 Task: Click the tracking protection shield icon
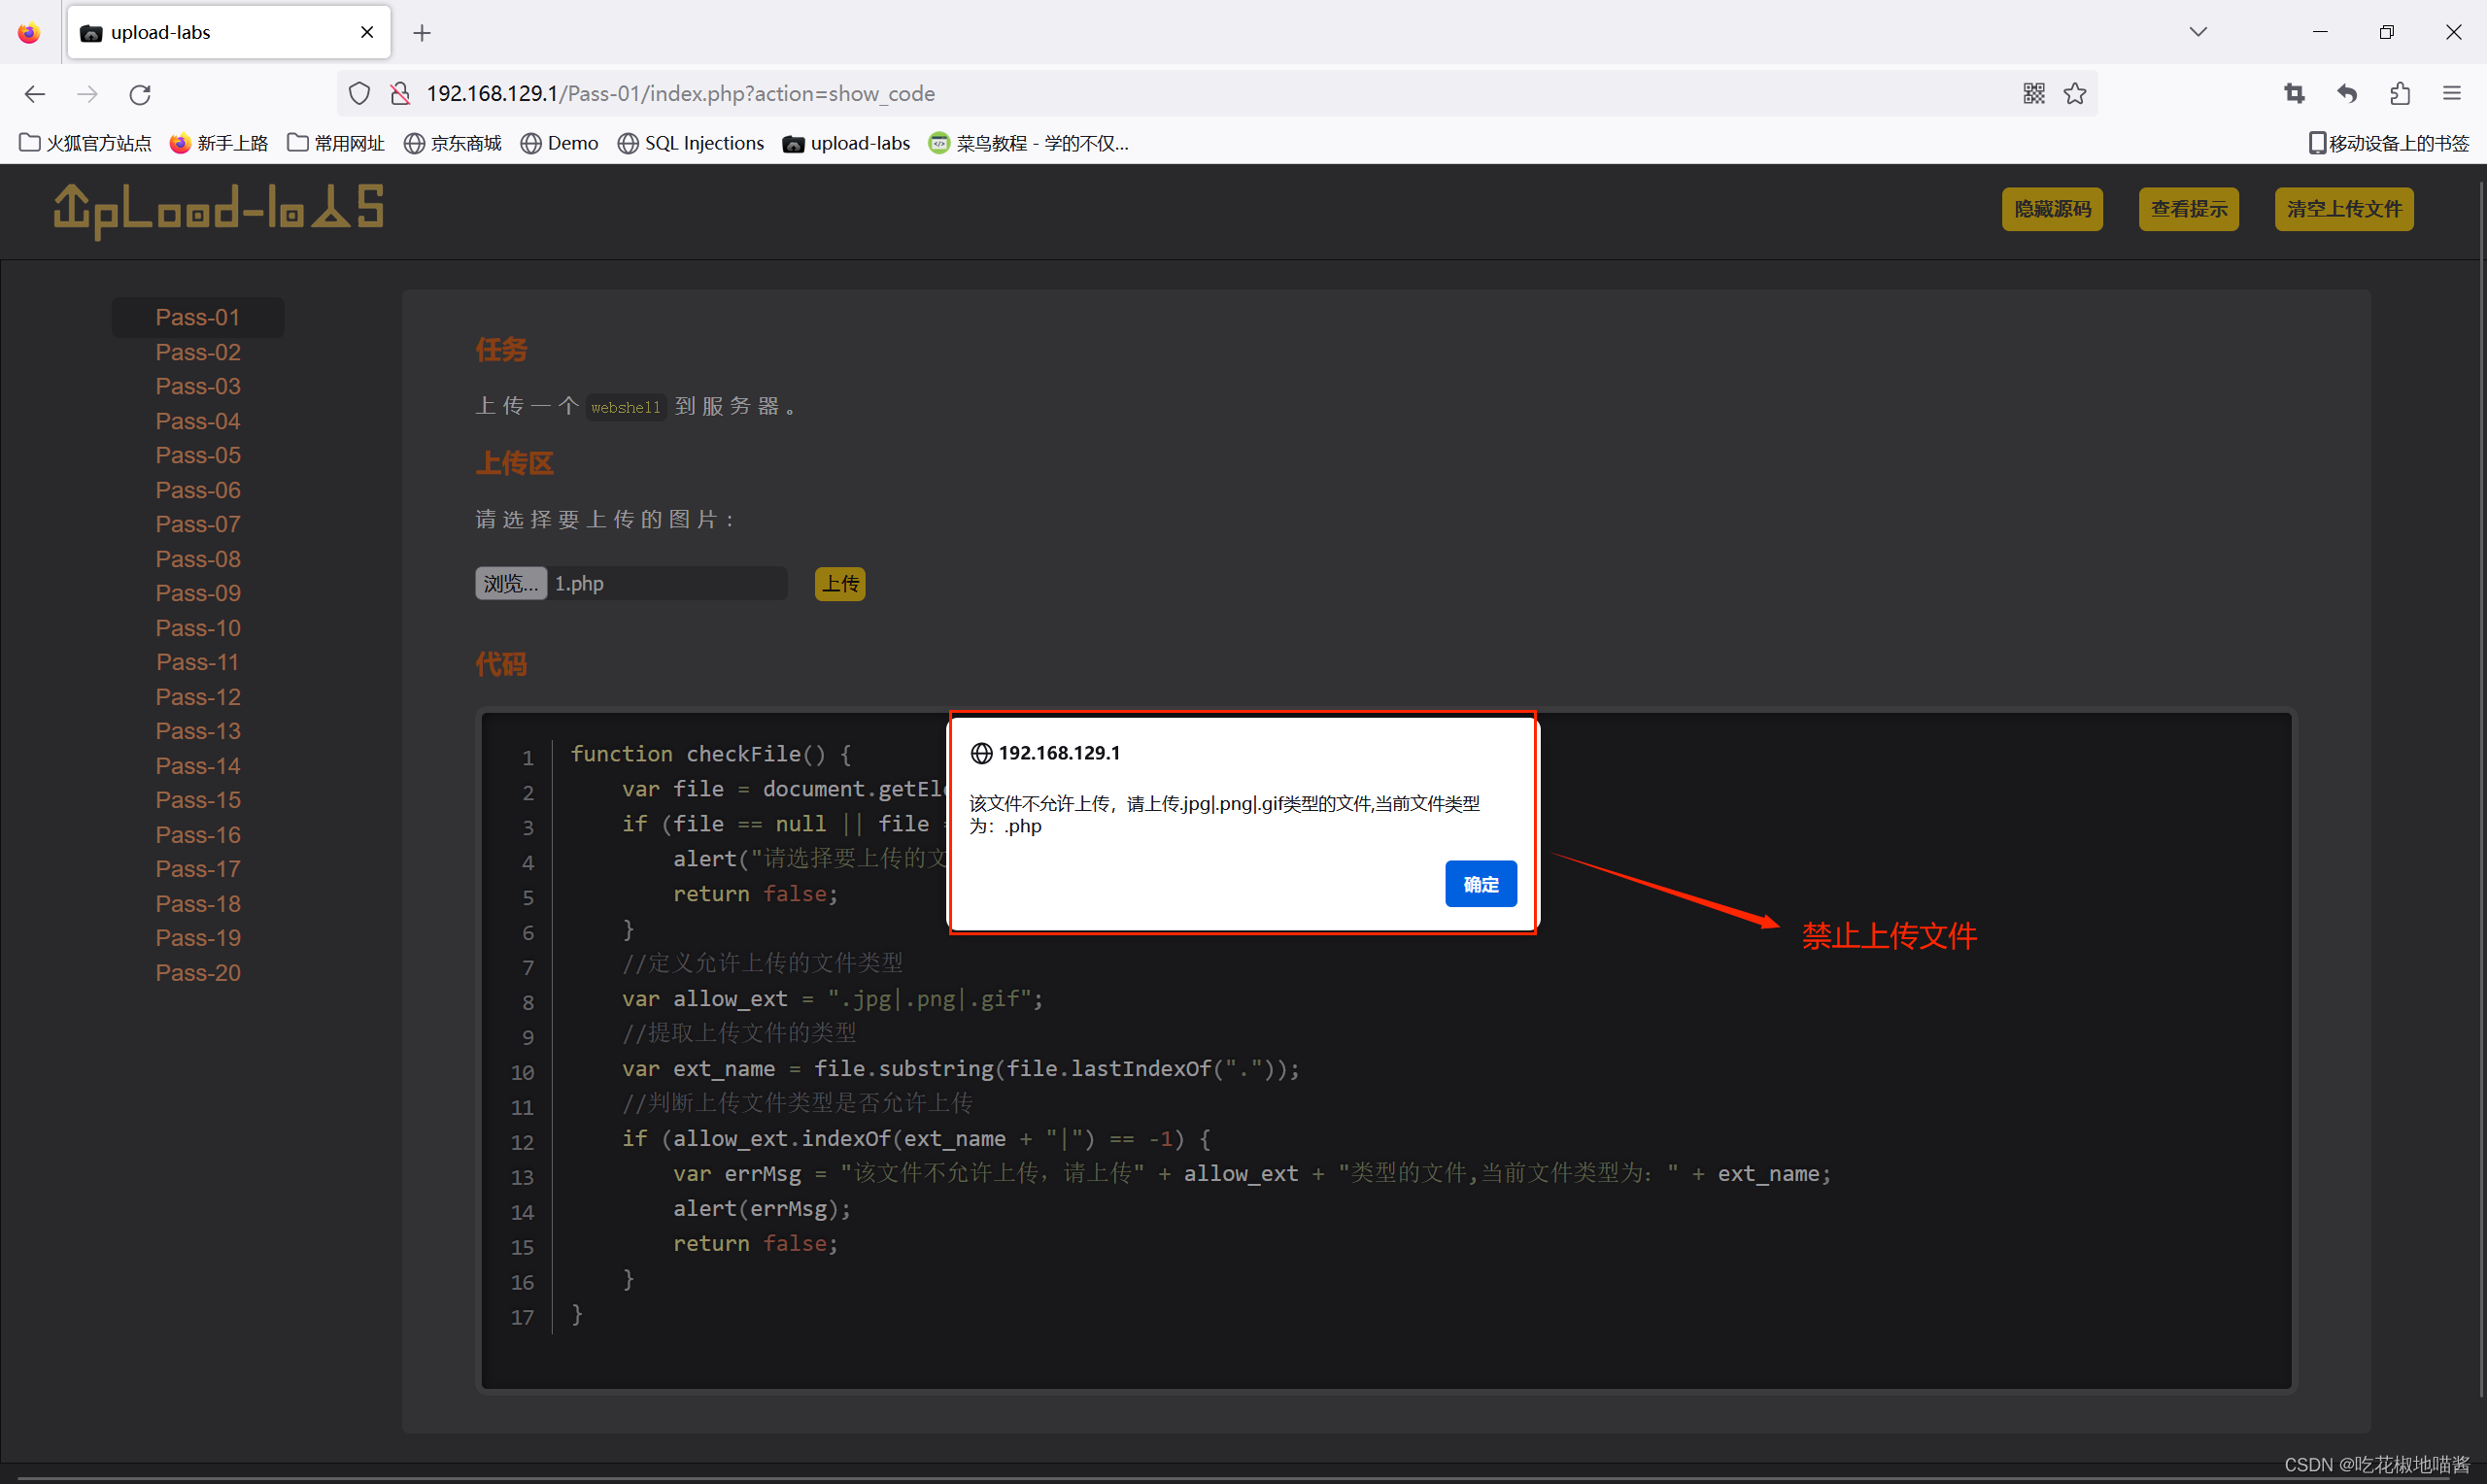point(359,93)
